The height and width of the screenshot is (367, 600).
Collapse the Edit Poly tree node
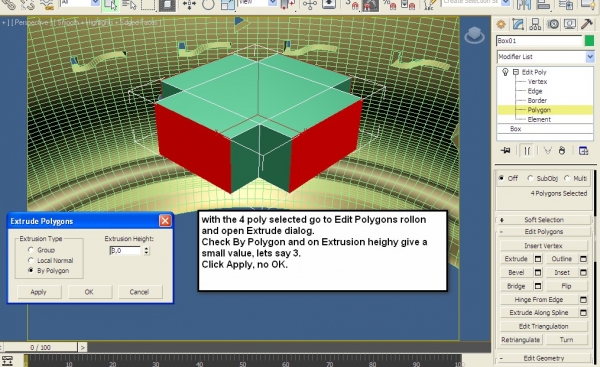[x=516, y=72]
